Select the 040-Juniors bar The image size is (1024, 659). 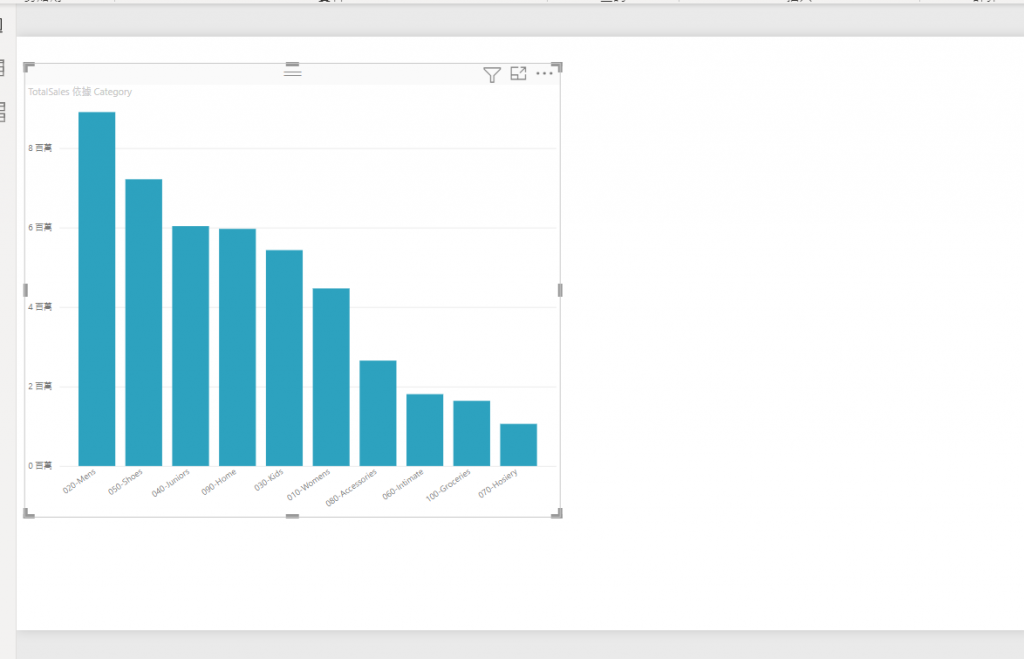191,346
